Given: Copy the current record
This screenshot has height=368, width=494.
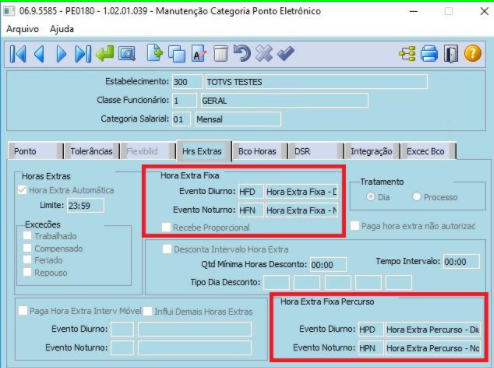Looking at the screenshot, I should click(177, 54).
